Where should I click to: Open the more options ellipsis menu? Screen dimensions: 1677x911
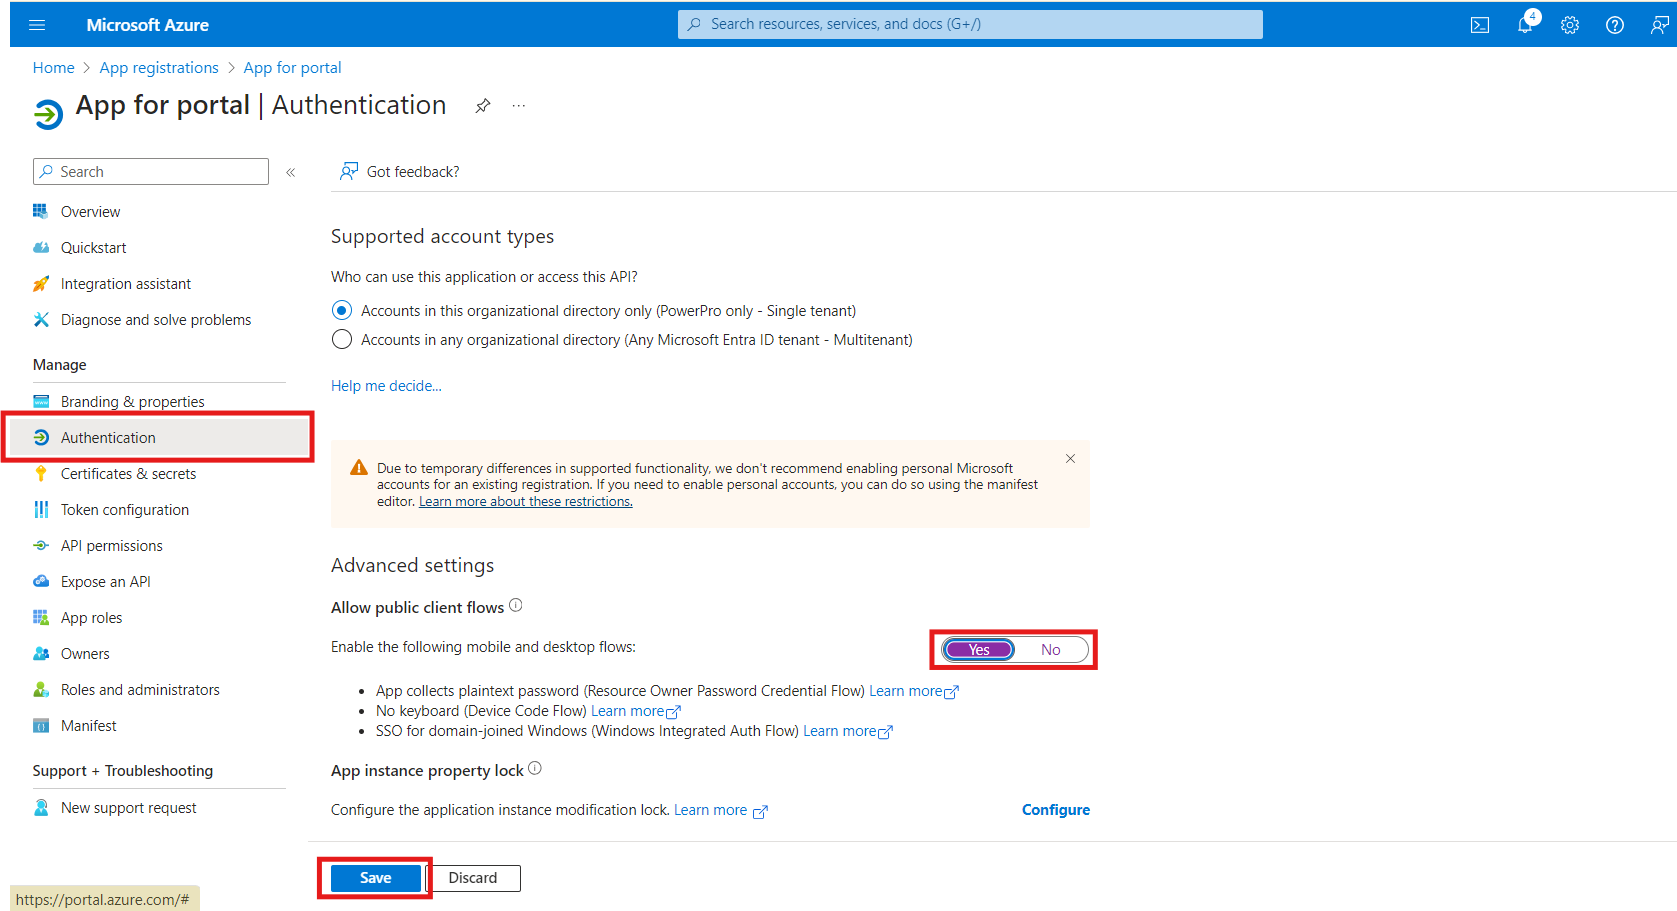[519, 106]
